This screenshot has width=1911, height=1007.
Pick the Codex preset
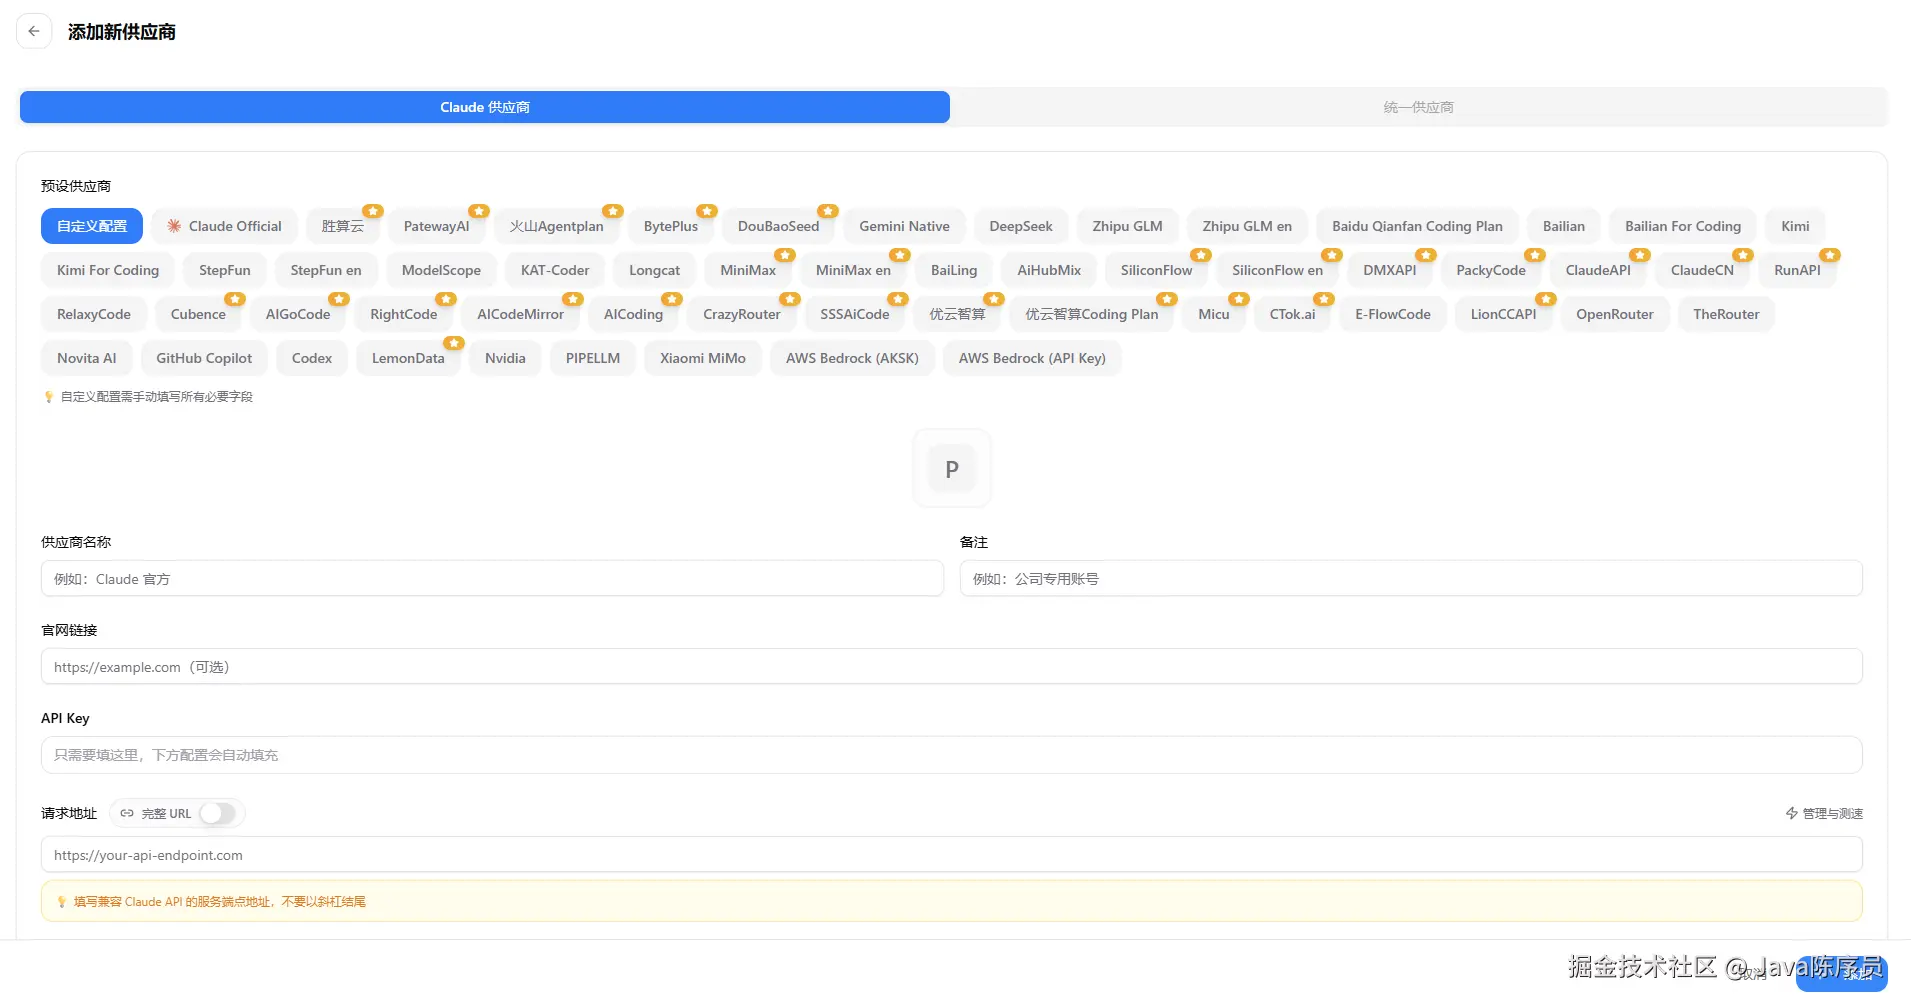[312, 358]
